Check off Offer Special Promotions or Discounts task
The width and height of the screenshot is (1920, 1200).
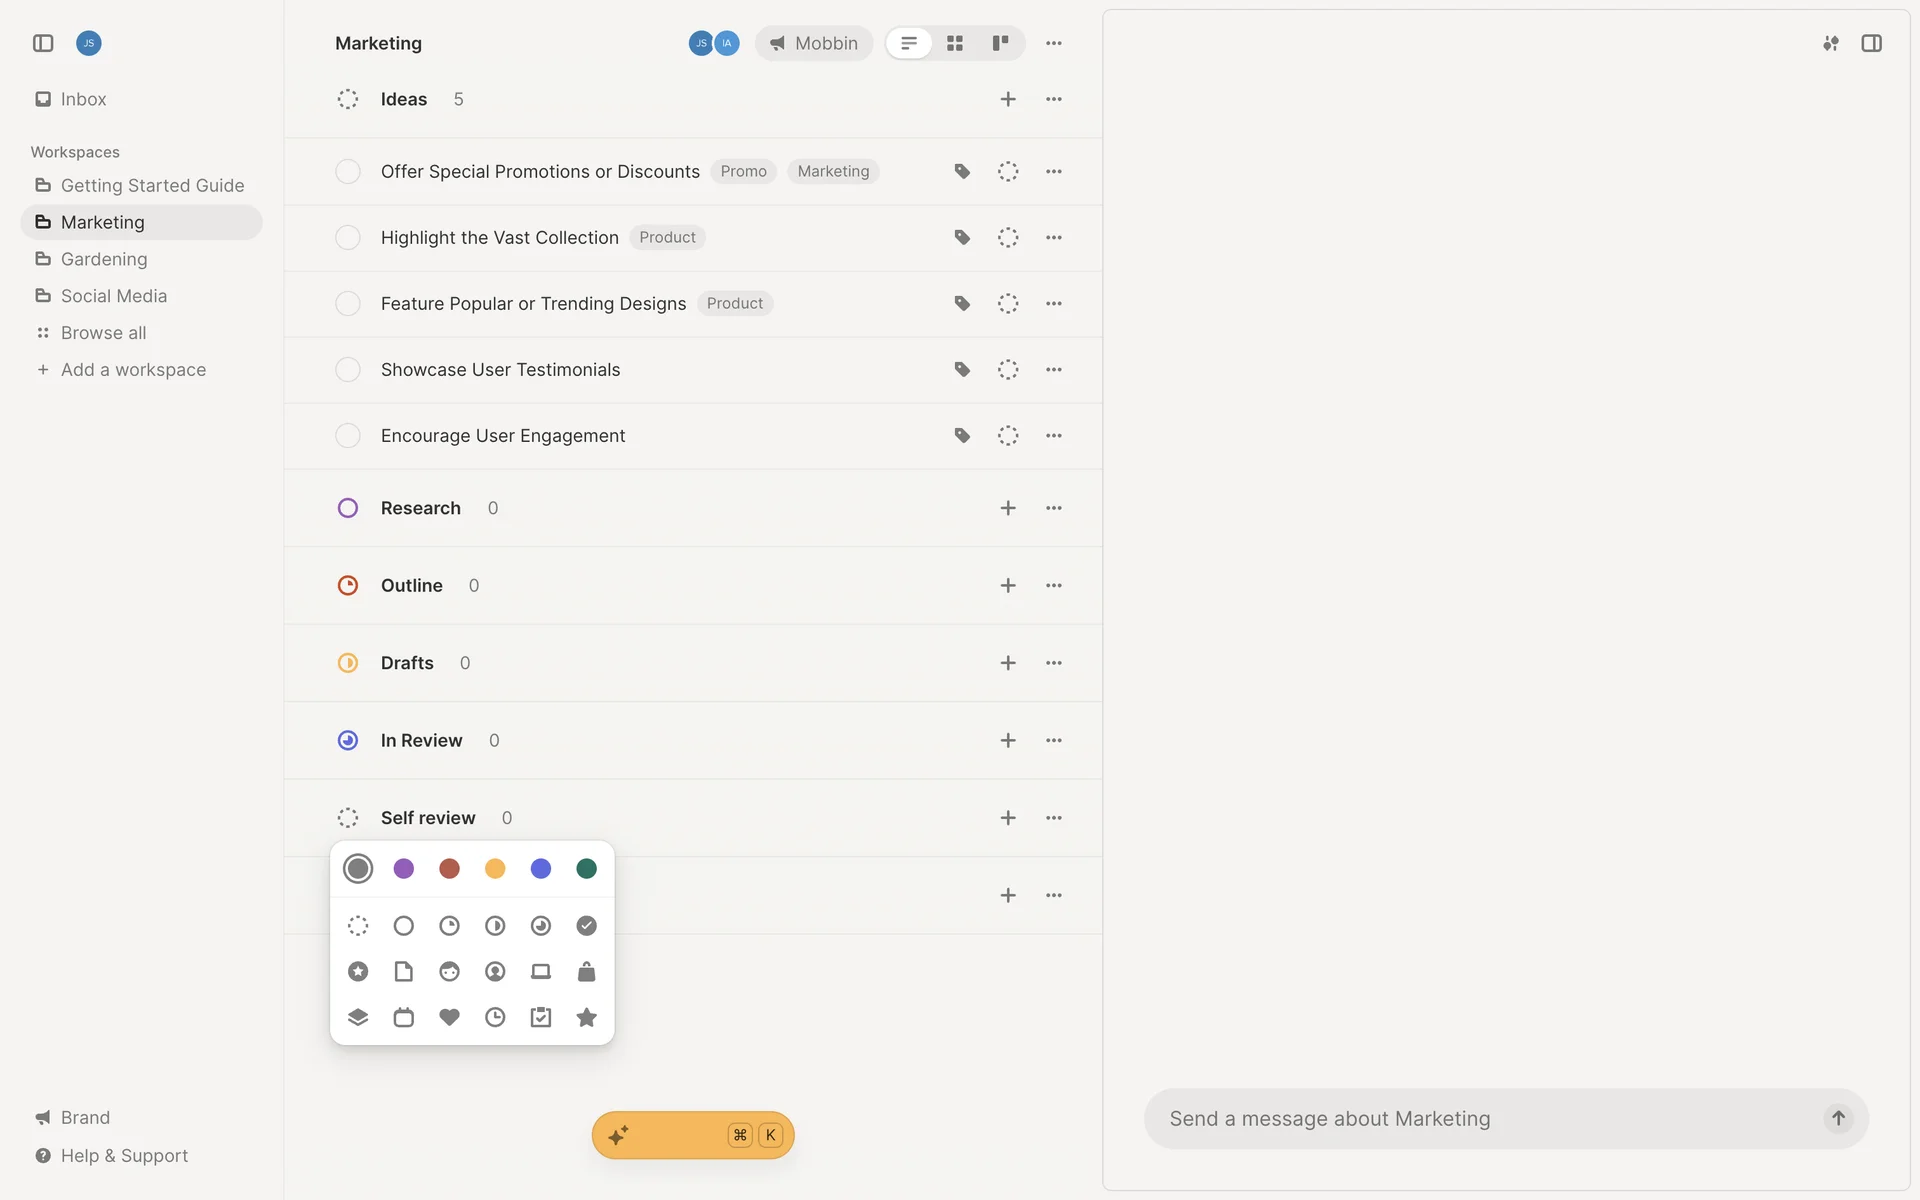pos(348,171)
